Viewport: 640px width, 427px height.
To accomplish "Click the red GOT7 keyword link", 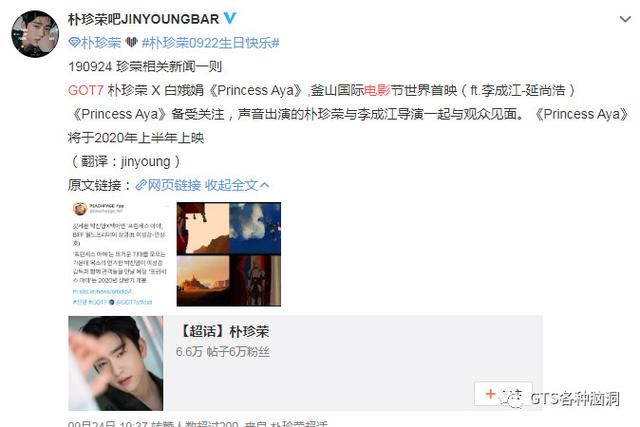I will (x=86, y=90).
